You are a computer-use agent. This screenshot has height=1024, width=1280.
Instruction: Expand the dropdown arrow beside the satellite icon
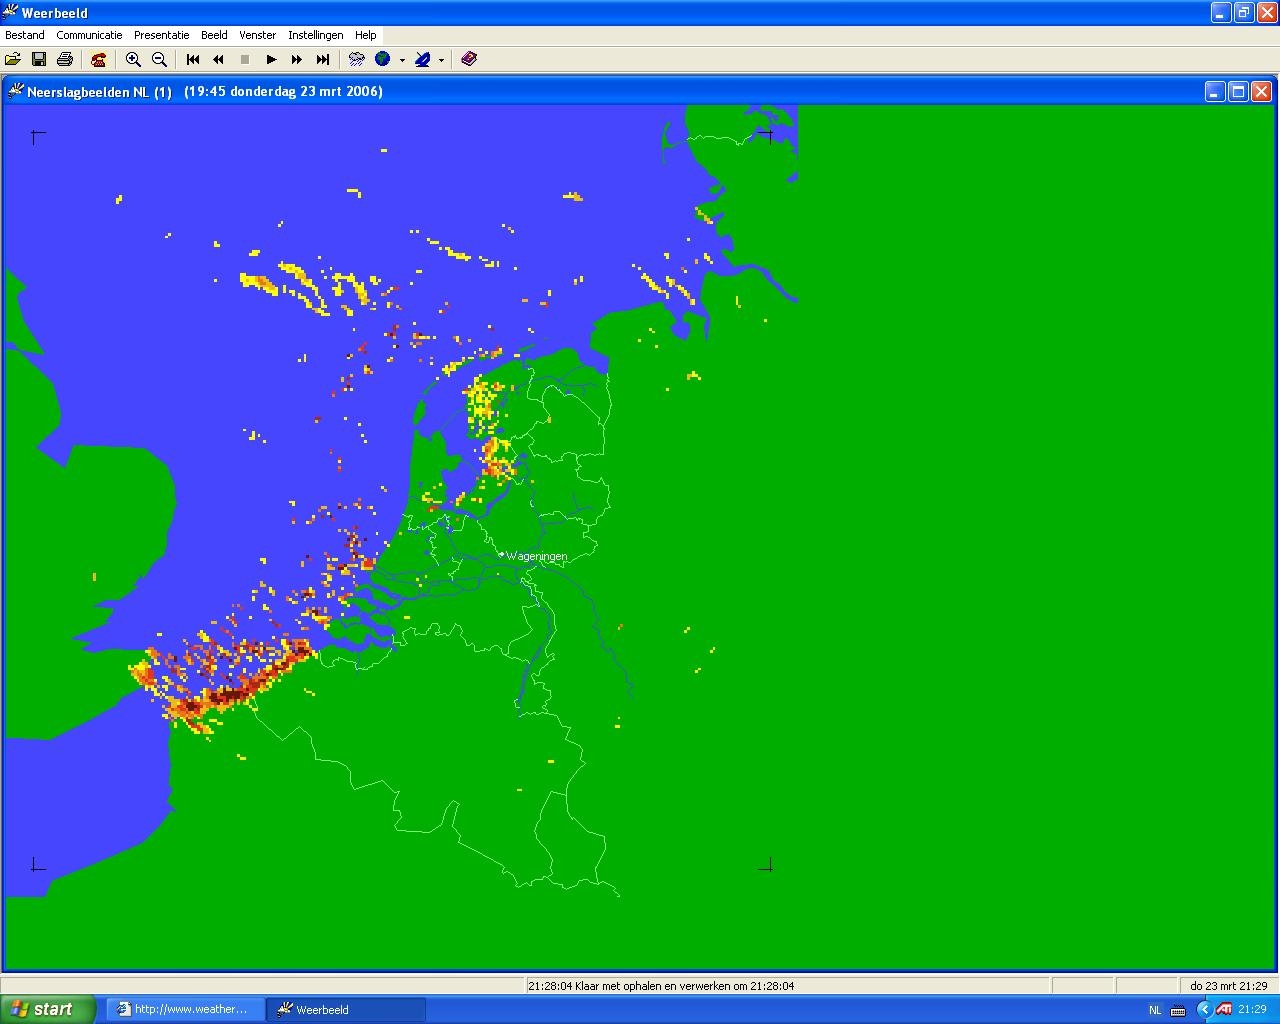[x=441, y=59]
